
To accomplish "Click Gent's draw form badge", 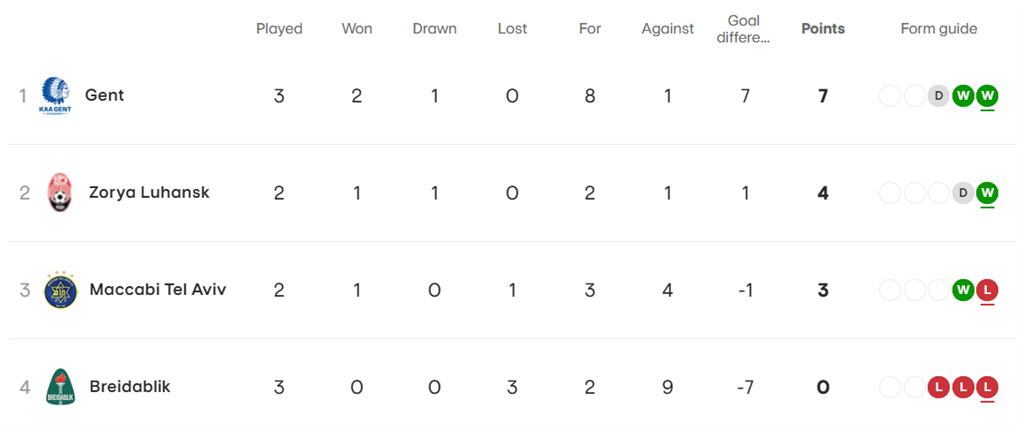I will click(x=939, y=96).
